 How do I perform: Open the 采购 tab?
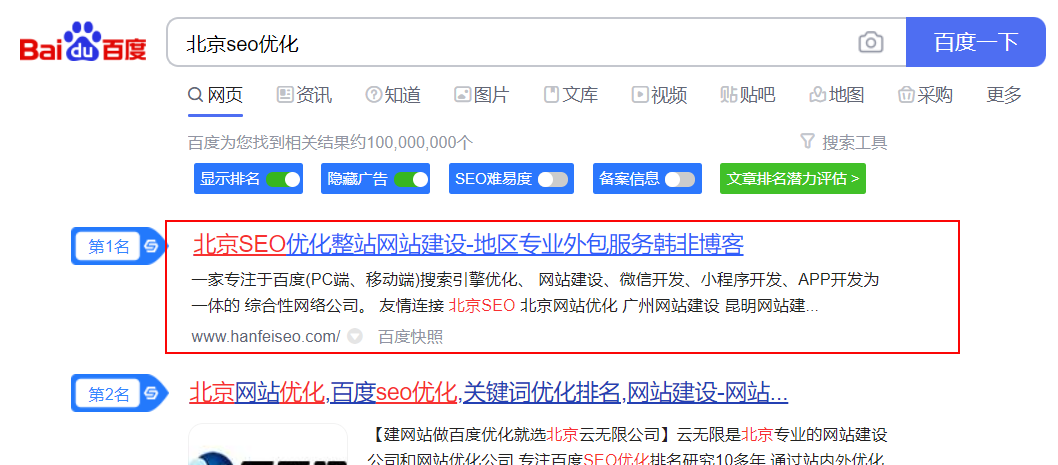click(925, 95)
